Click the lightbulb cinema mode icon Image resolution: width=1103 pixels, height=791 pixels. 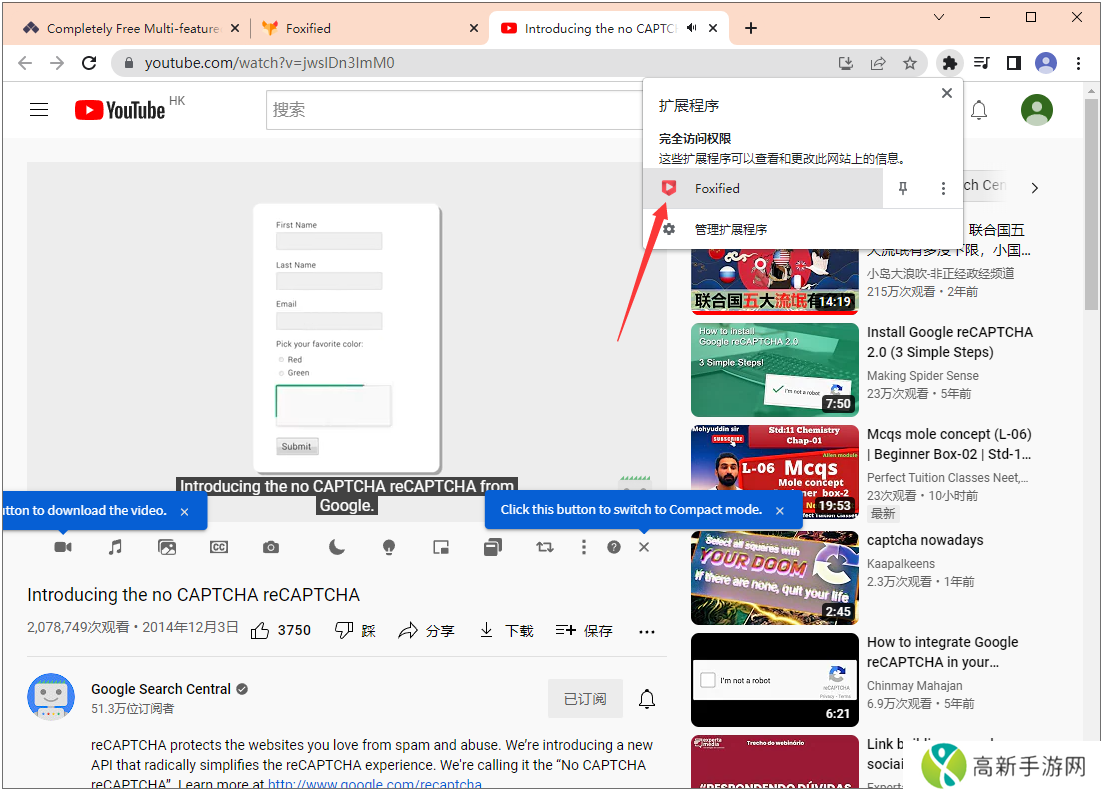click(389, 547)
